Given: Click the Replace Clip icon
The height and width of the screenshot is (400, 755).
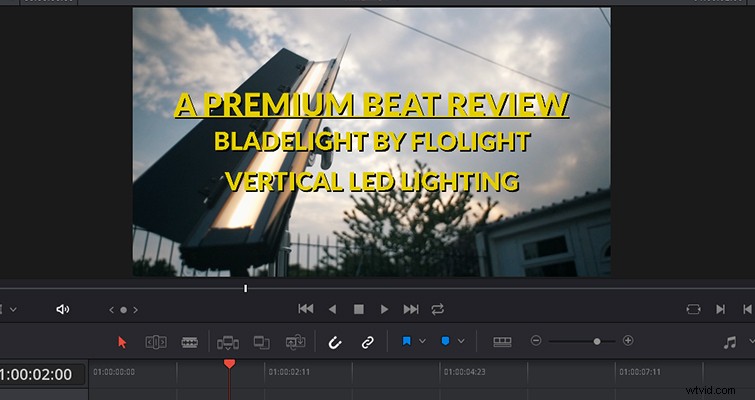Looking at the screenshot, I should click(x=295, y=342).
